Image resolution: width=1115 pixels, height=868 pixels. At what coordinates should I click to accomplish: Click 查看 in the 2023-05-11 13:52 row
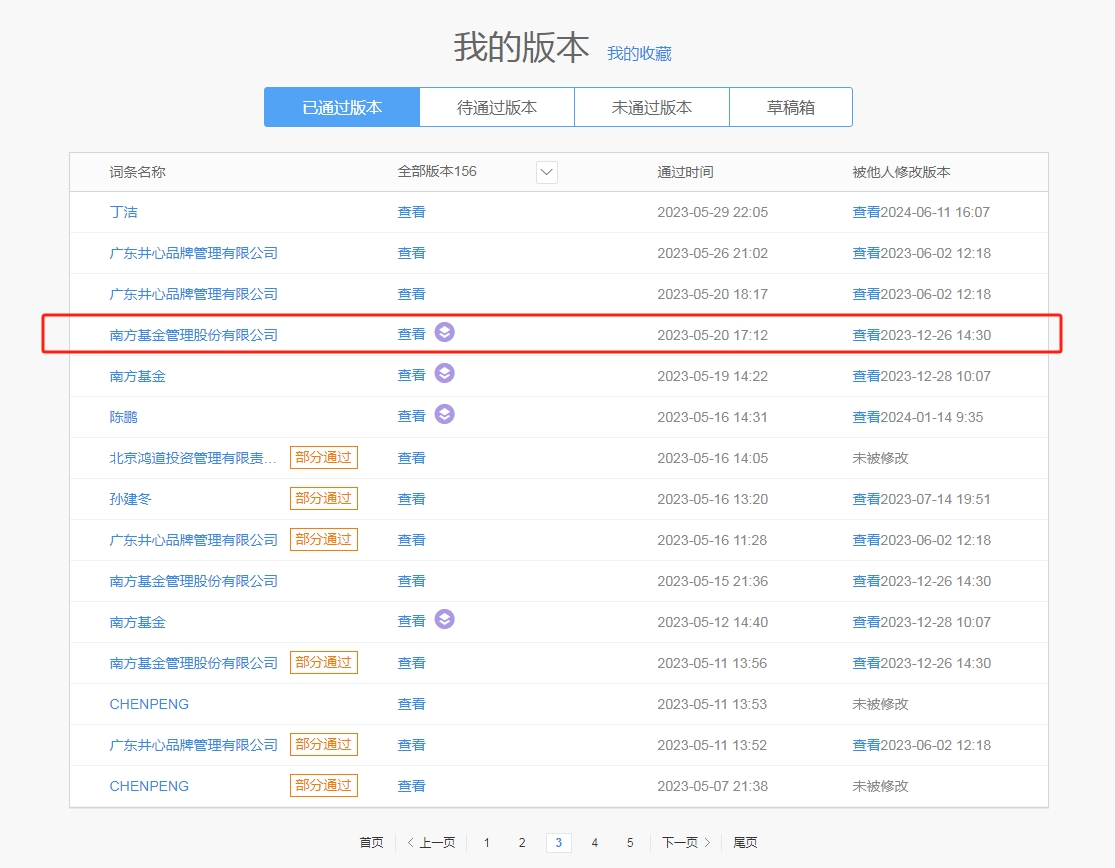coord(411,745)
